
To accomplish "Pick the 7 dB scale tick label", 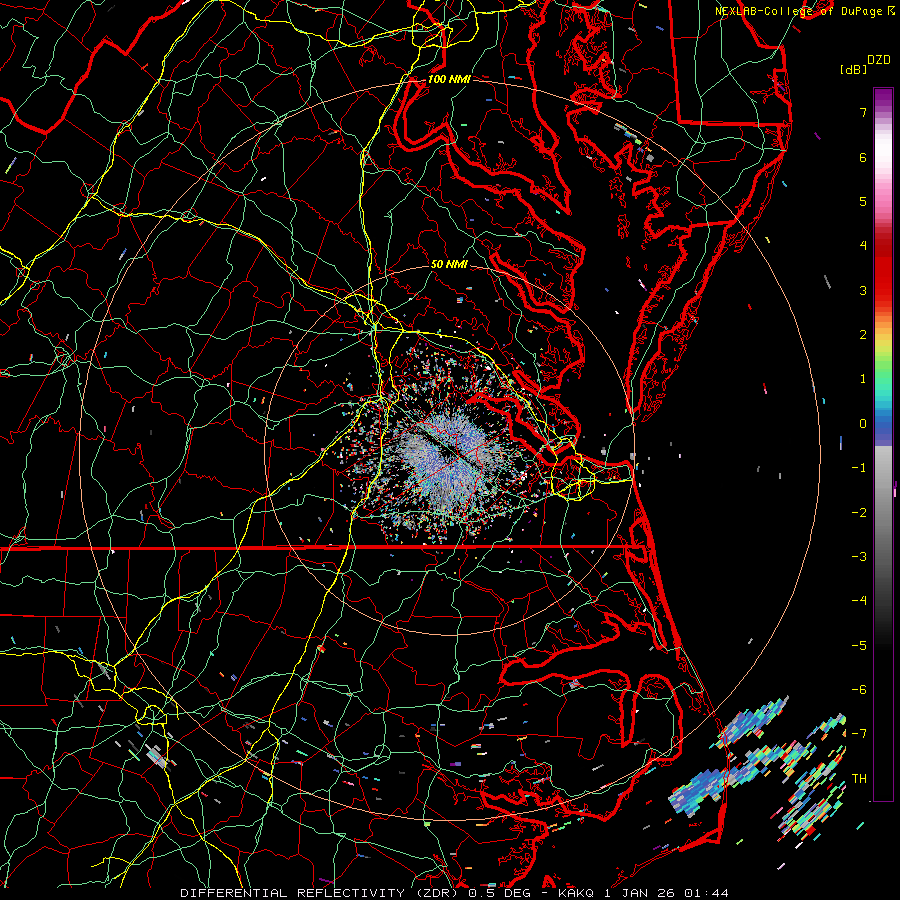I will click(863, 112).
